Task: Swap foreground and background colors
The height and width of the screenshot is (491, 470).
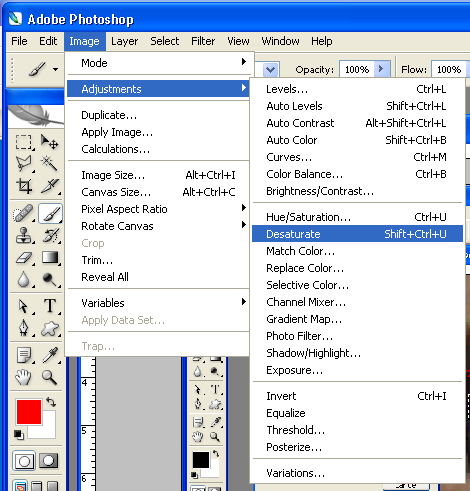Action: tap(51, 402)
